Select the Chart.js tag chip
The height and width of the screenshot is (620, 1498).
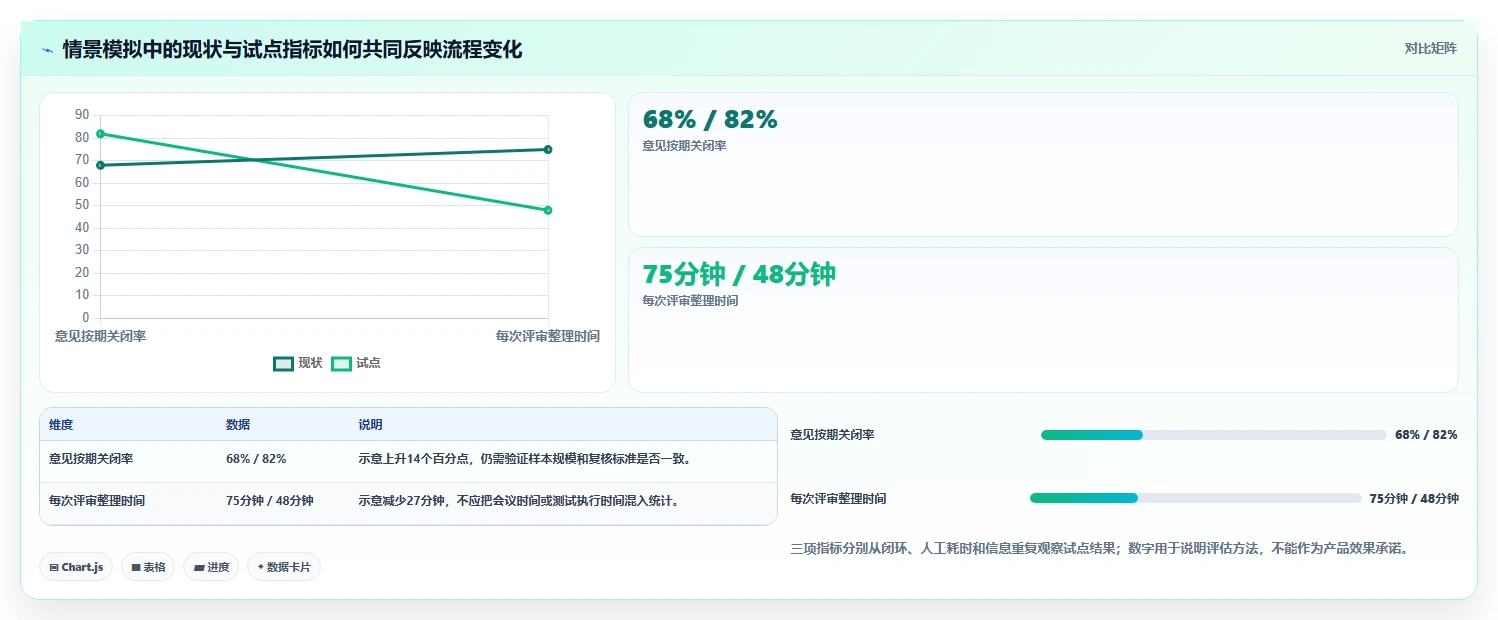tap(76, 567)
